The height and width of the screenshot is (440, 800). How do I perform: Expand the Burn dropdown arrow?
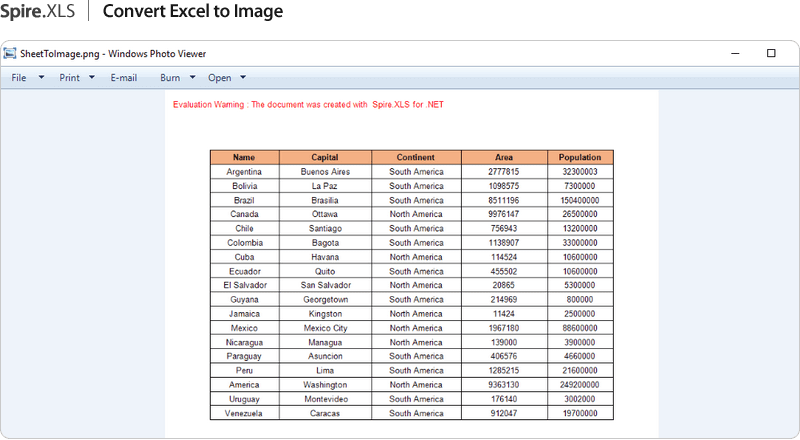tap(192, 77)
